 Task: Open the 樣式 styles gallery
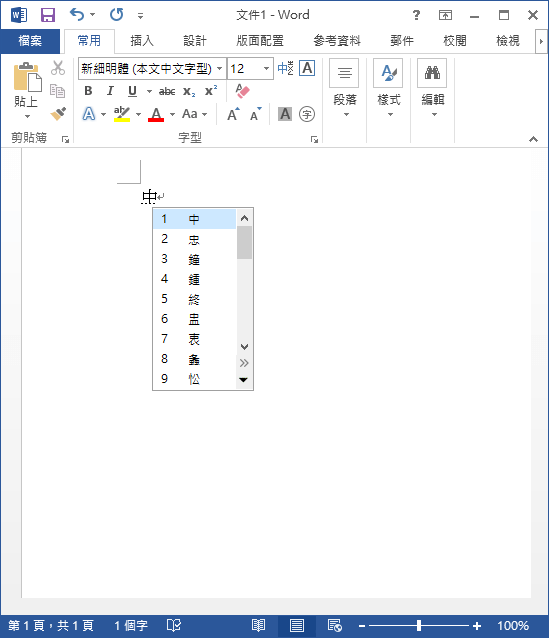click(389, 89)
